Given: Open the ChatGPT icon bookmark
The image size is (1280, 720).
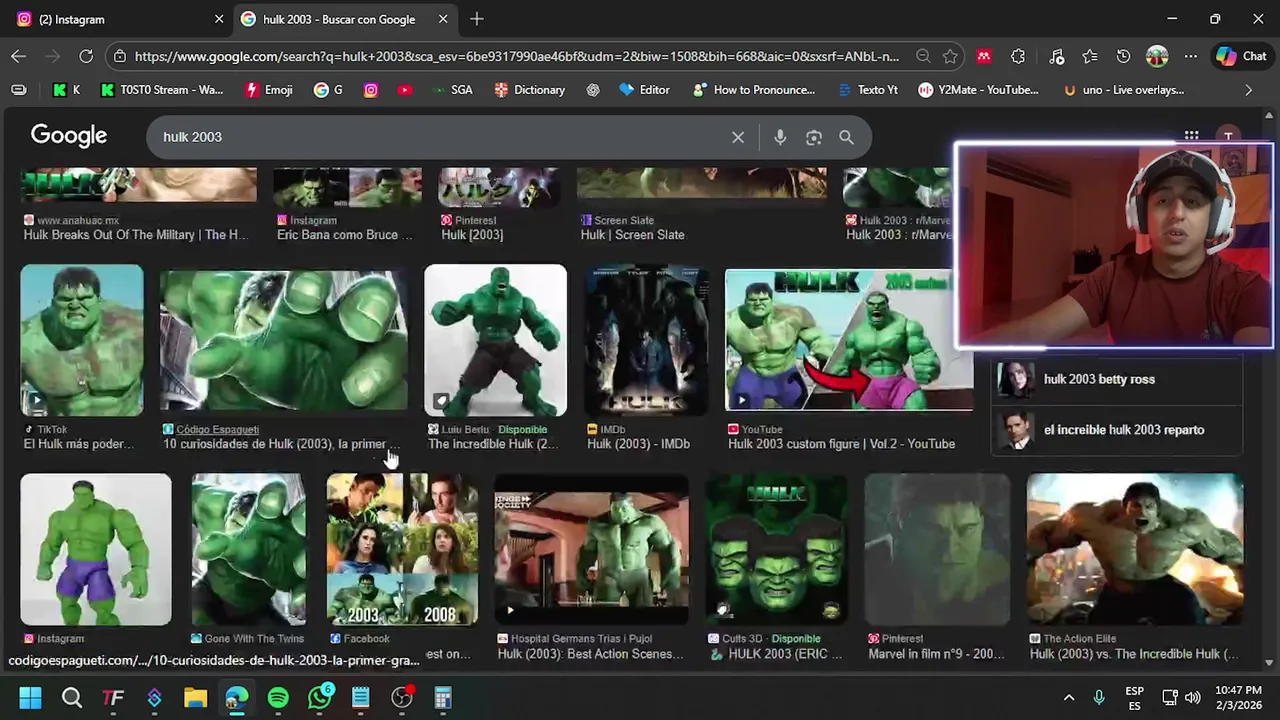Looking at the screenshot, I should pos(593,90).
